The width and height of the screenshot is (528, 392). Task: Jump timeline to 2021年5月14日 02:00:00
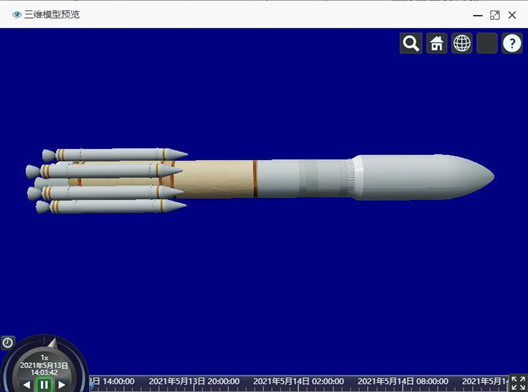[x=298, y=382]
